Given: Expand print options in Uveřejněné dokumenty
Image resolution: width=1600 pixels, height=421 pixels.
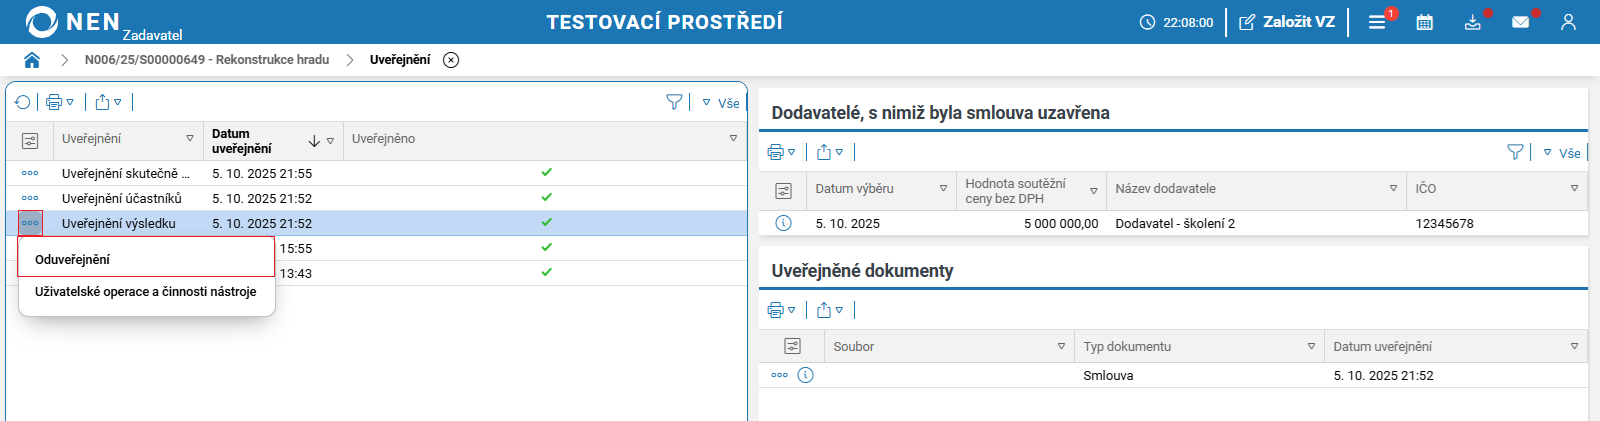Looking at the screenshot, I should (x=791, y=310).
